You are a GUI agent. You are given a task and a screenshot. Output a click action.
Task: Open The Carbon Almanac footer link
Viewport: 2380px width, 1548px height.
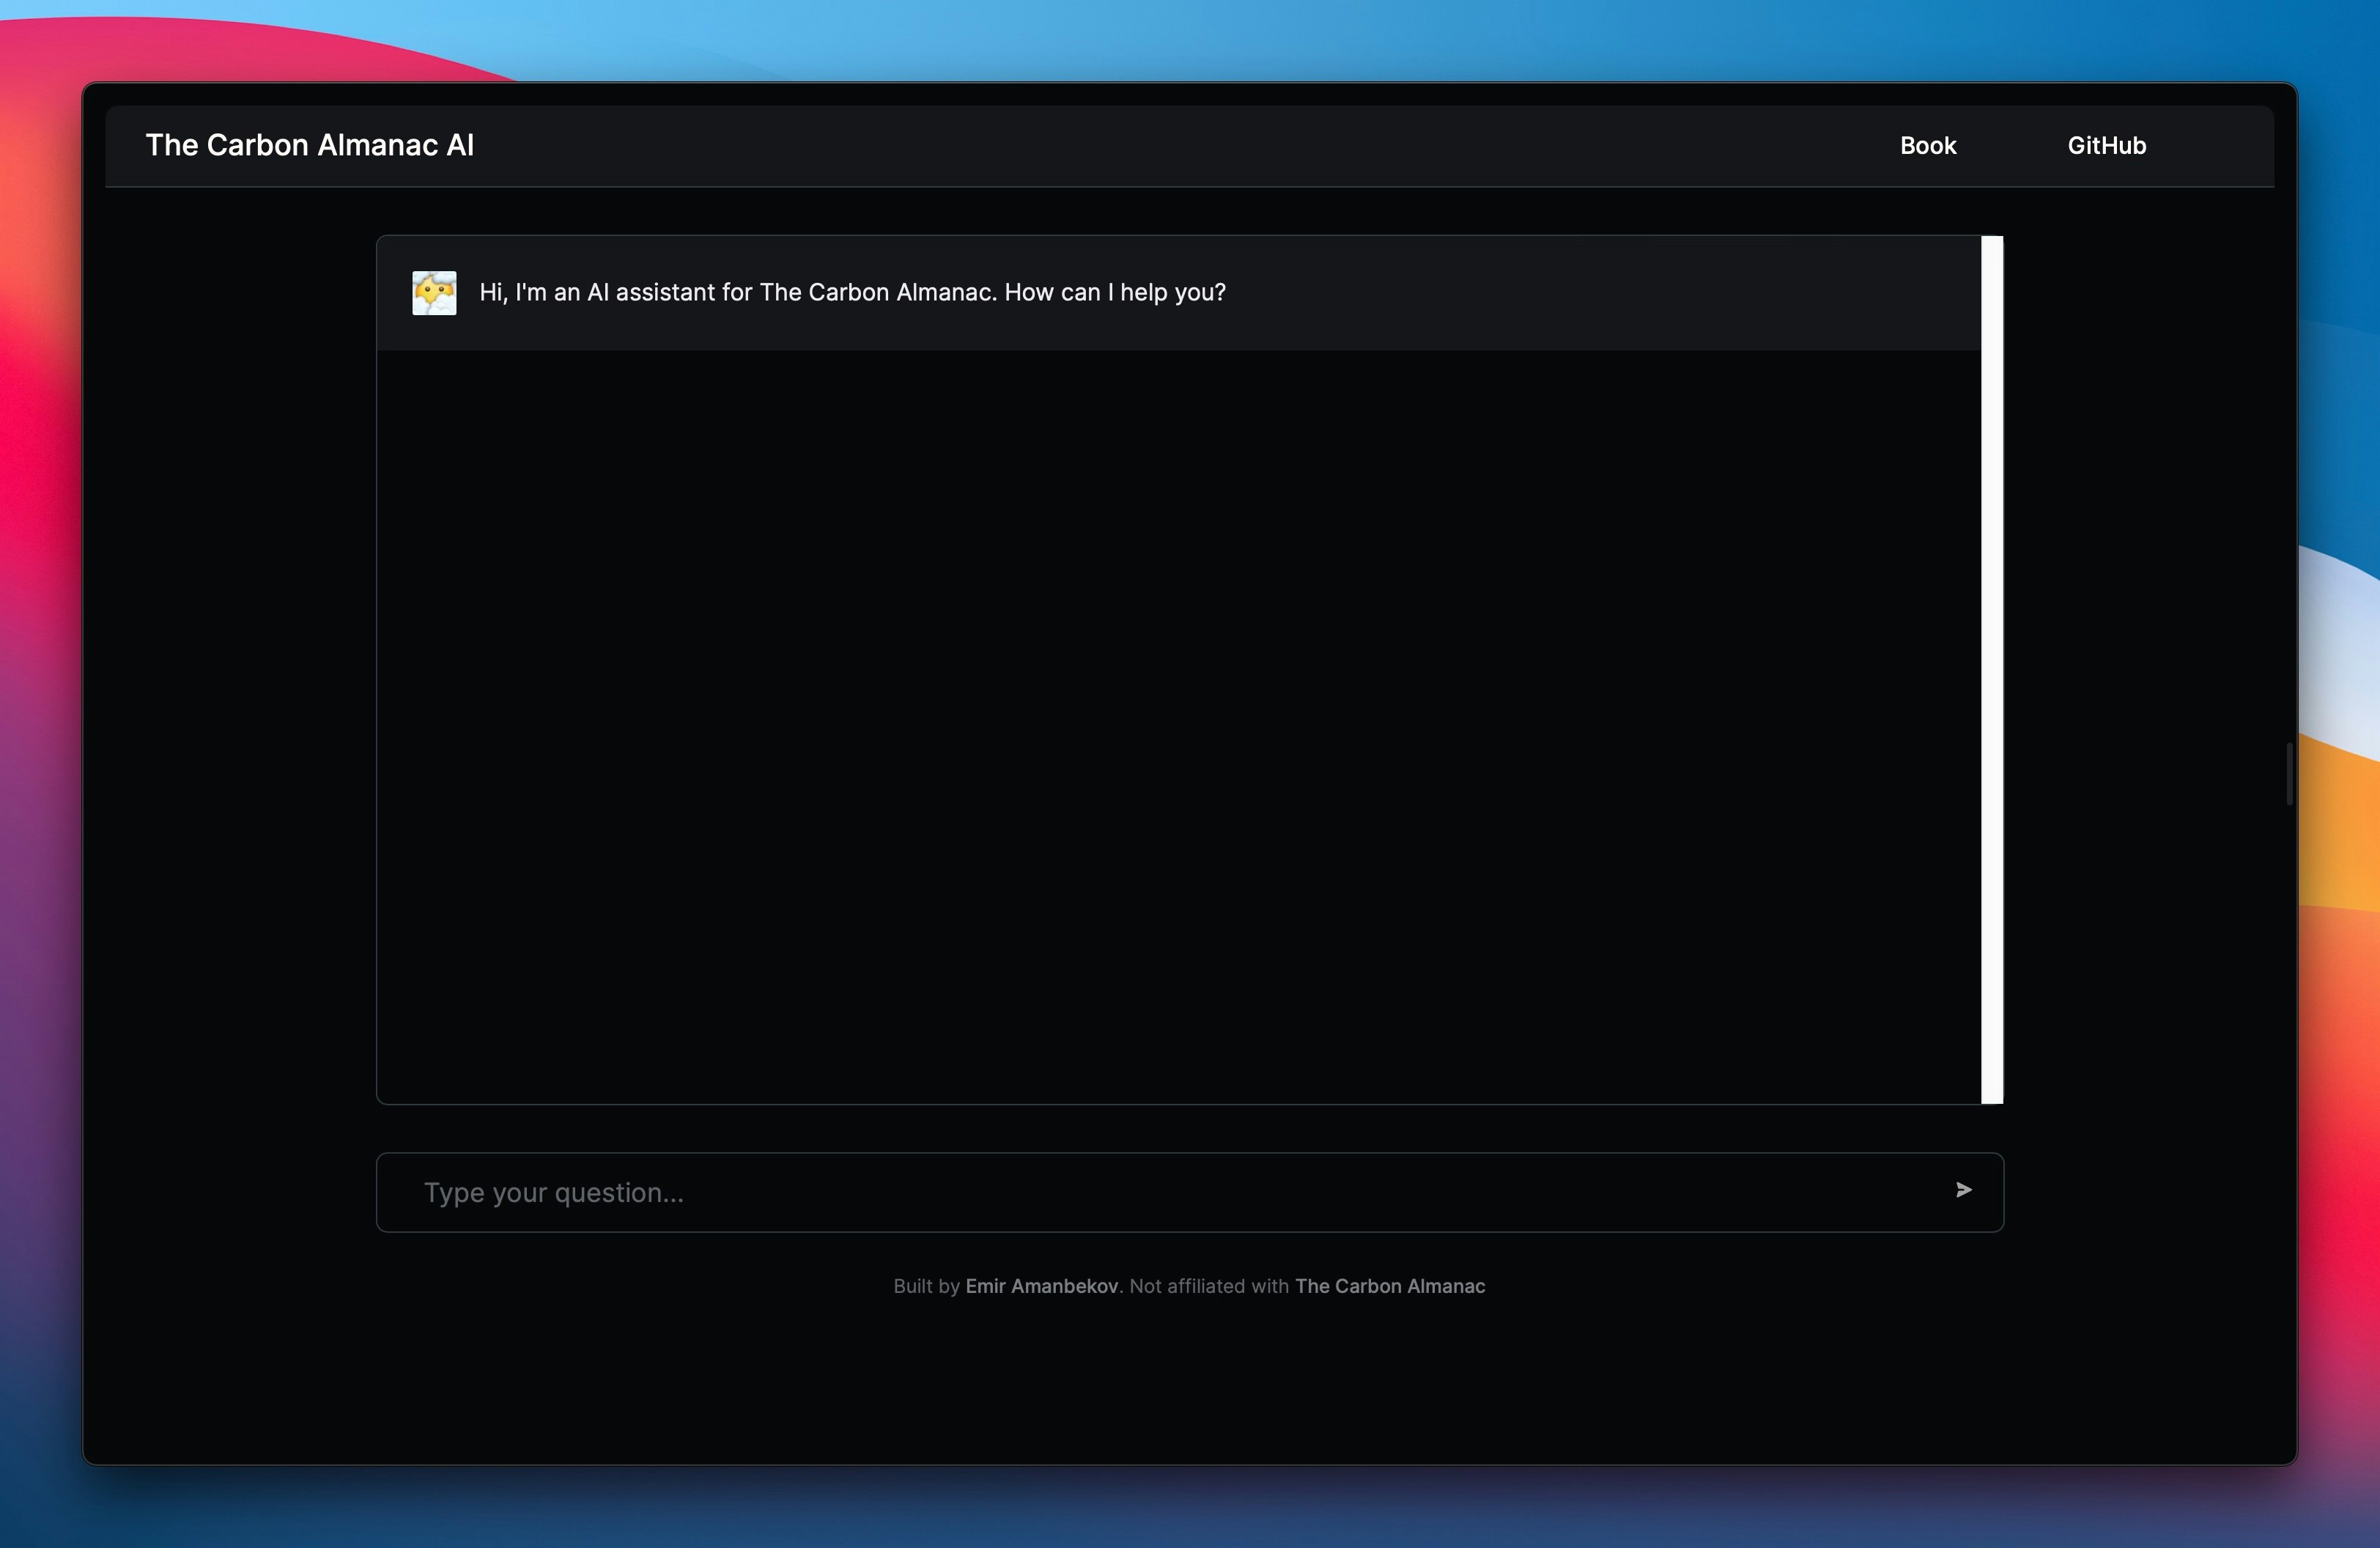point(1390,1287)
